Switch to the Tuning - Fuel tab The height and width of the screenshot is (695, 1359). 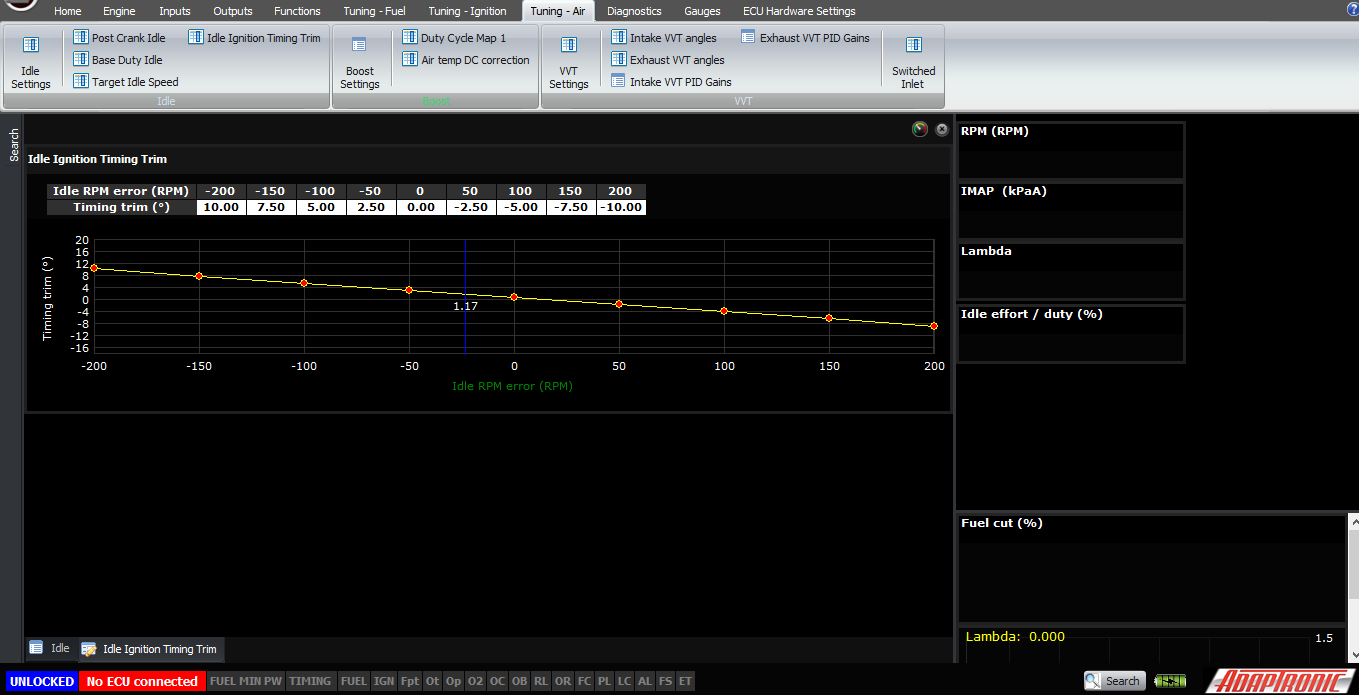374,11
